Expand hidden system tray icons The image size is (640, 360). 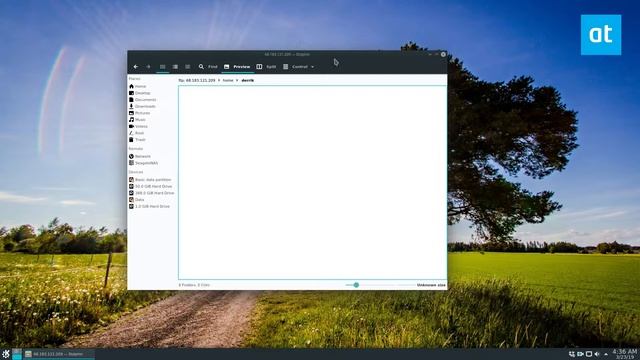(x=606, y=354)
